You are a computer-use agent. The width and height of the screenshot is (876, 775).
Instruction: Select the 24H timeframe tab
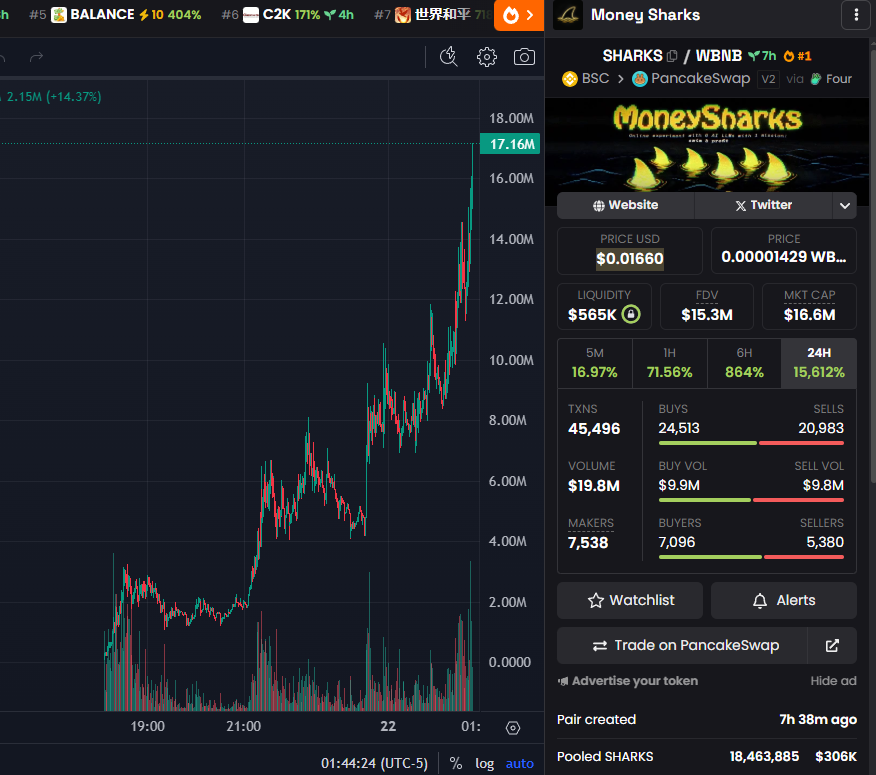click(x=818, y=363)
